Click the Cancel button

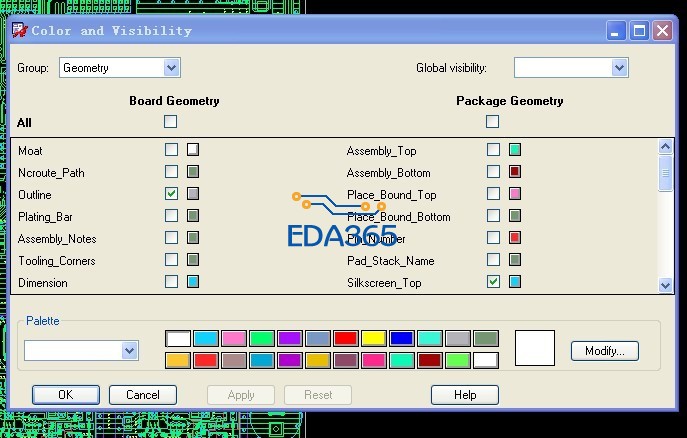(x=143, y=395)
